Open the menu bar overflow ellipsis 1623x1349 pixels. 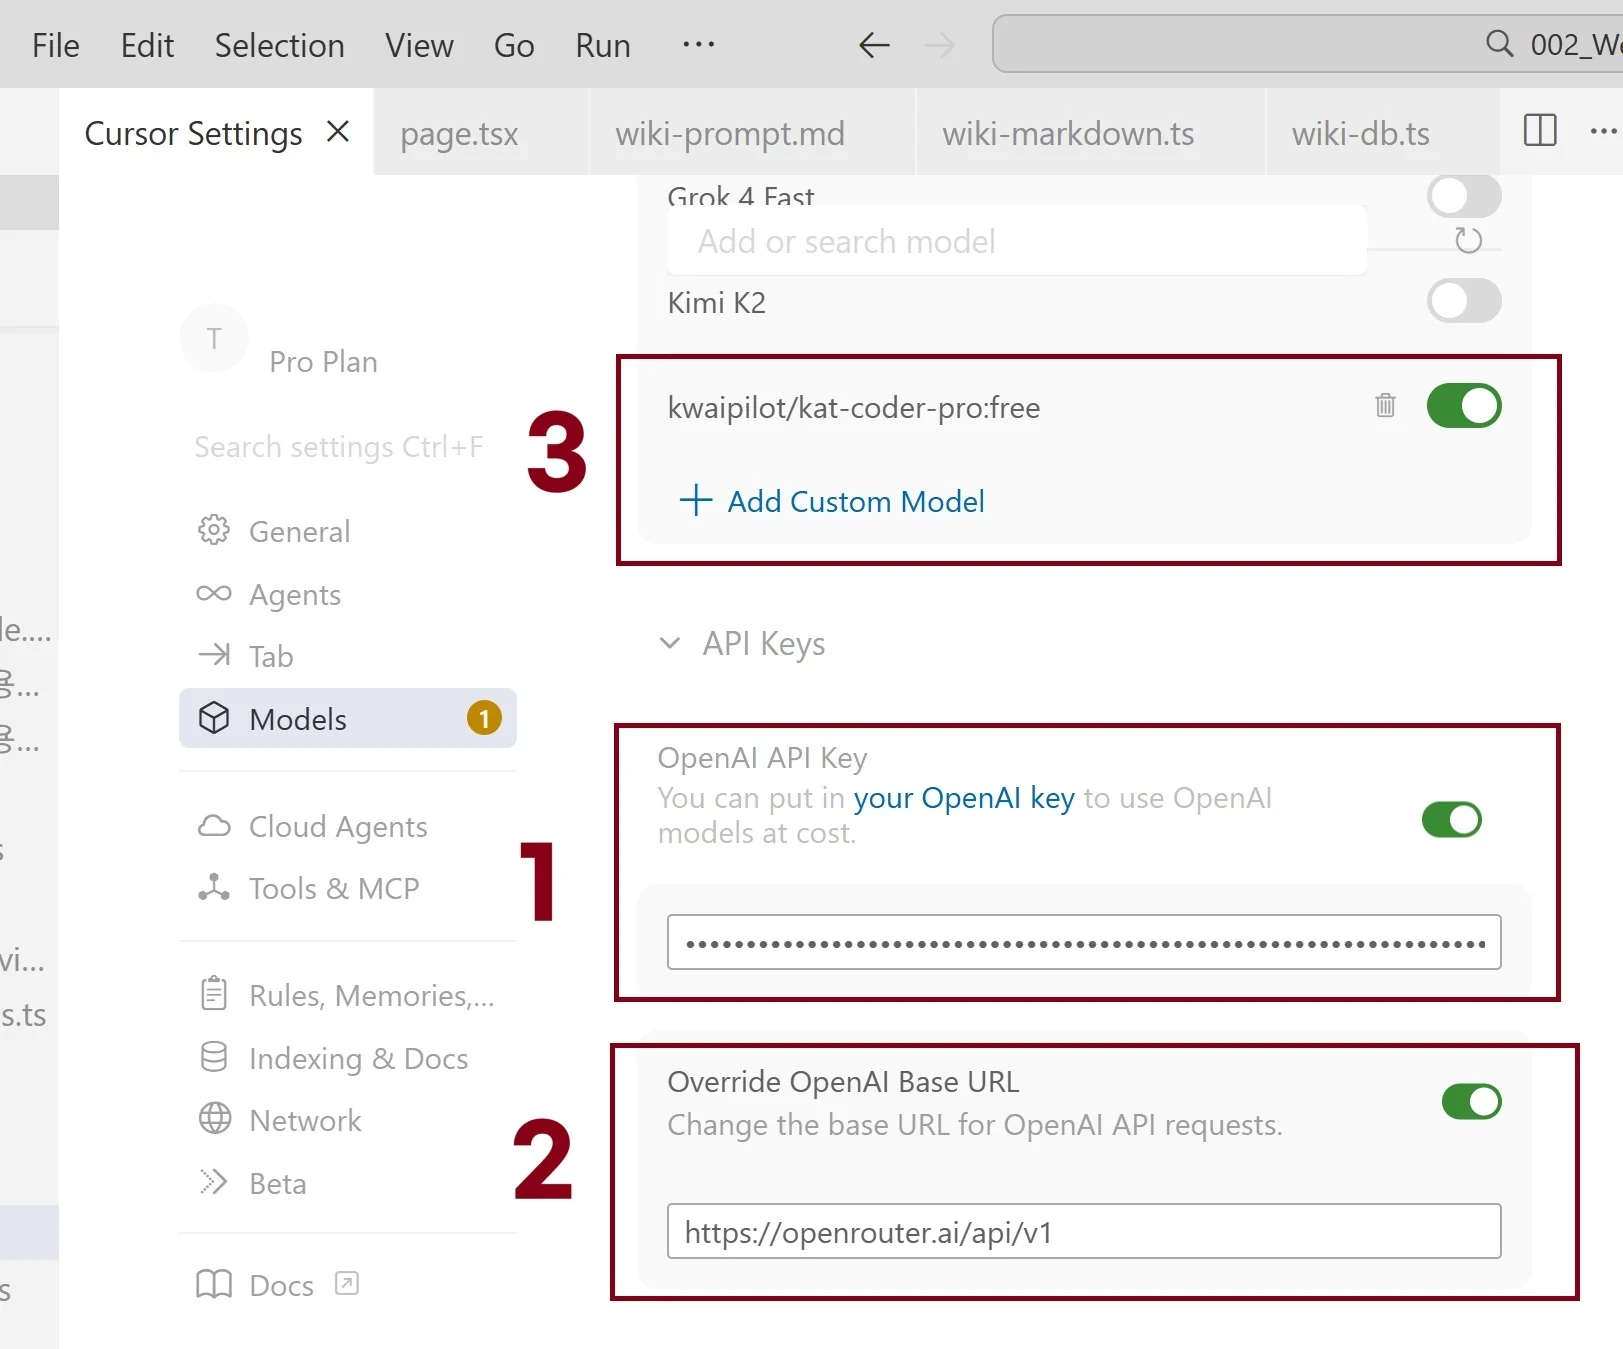tap(698, 45)
